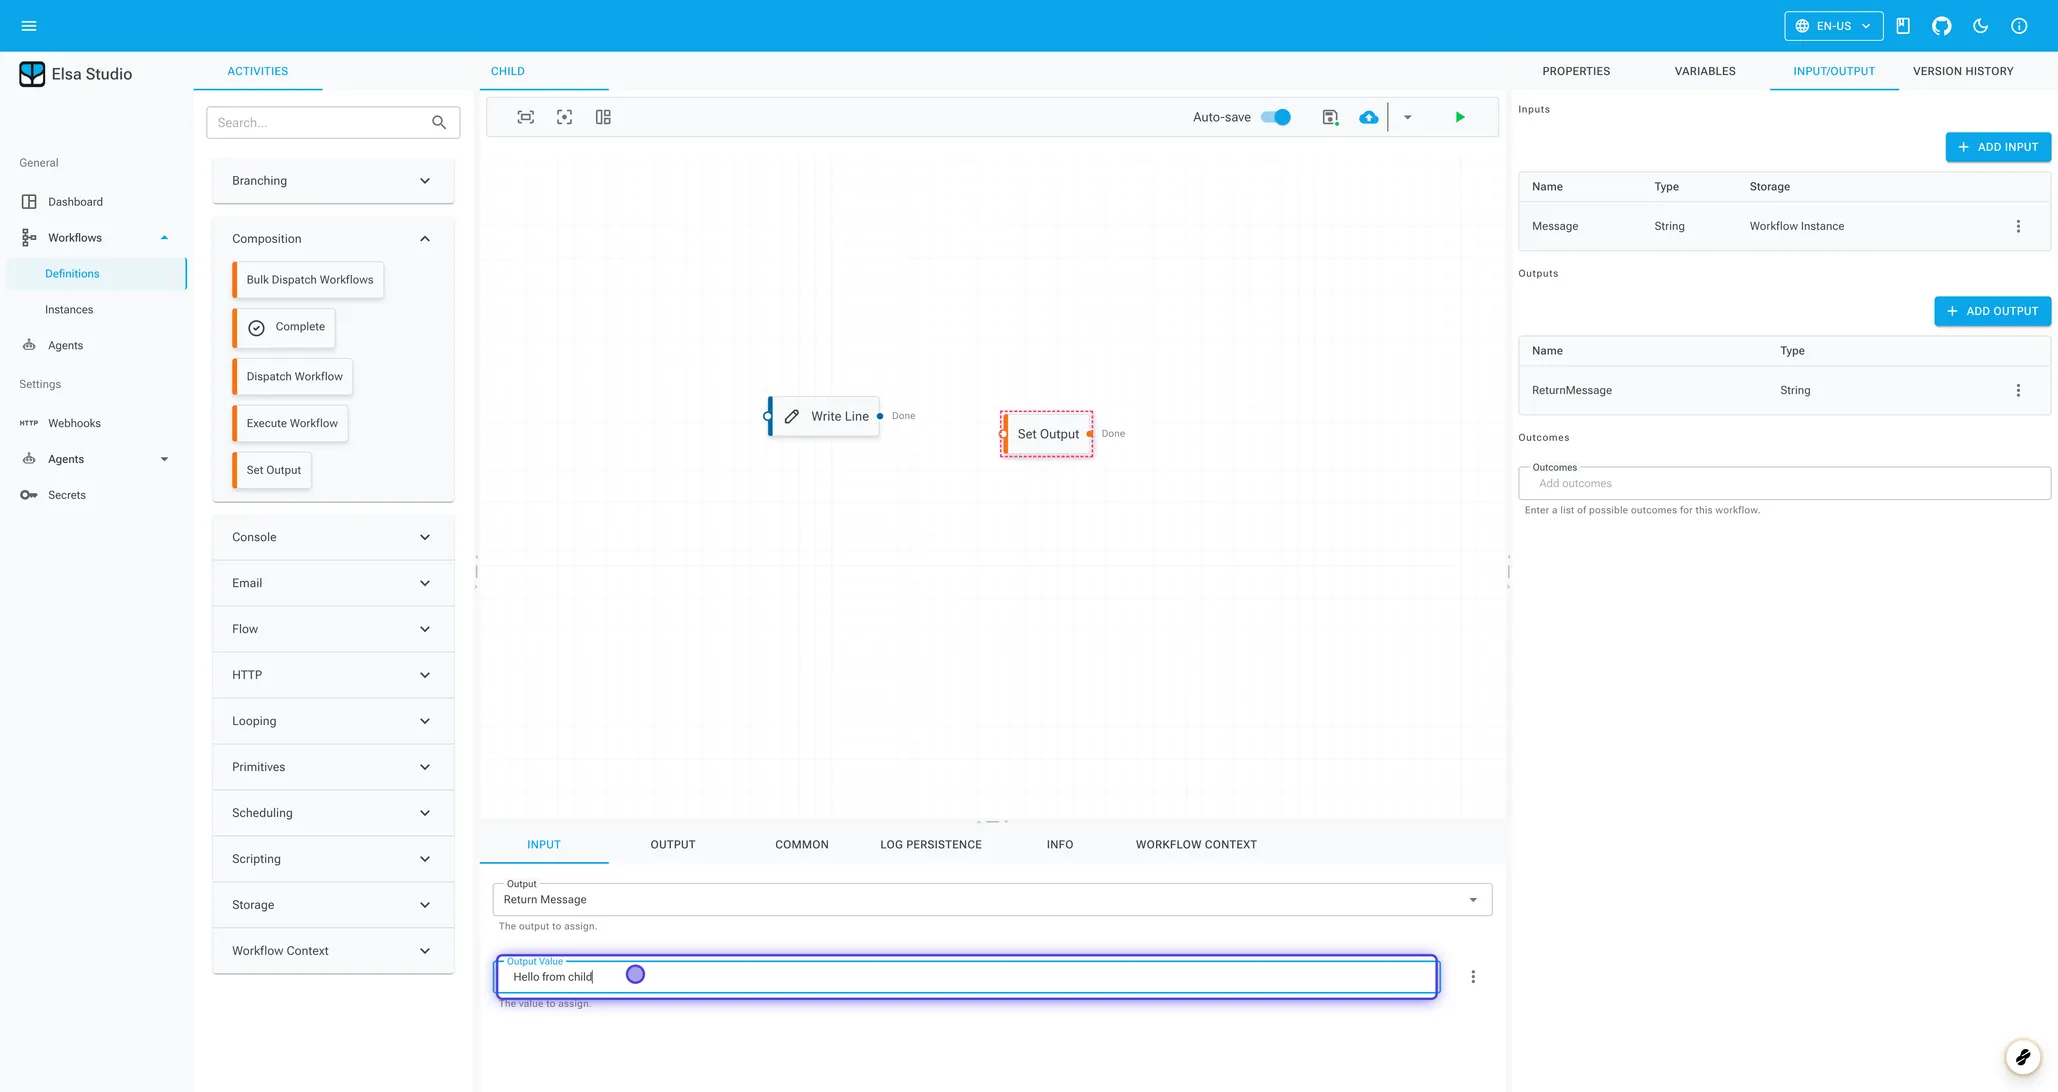
Task: Run the workflow with the green play icon
Action: (x=1459, y=117)
